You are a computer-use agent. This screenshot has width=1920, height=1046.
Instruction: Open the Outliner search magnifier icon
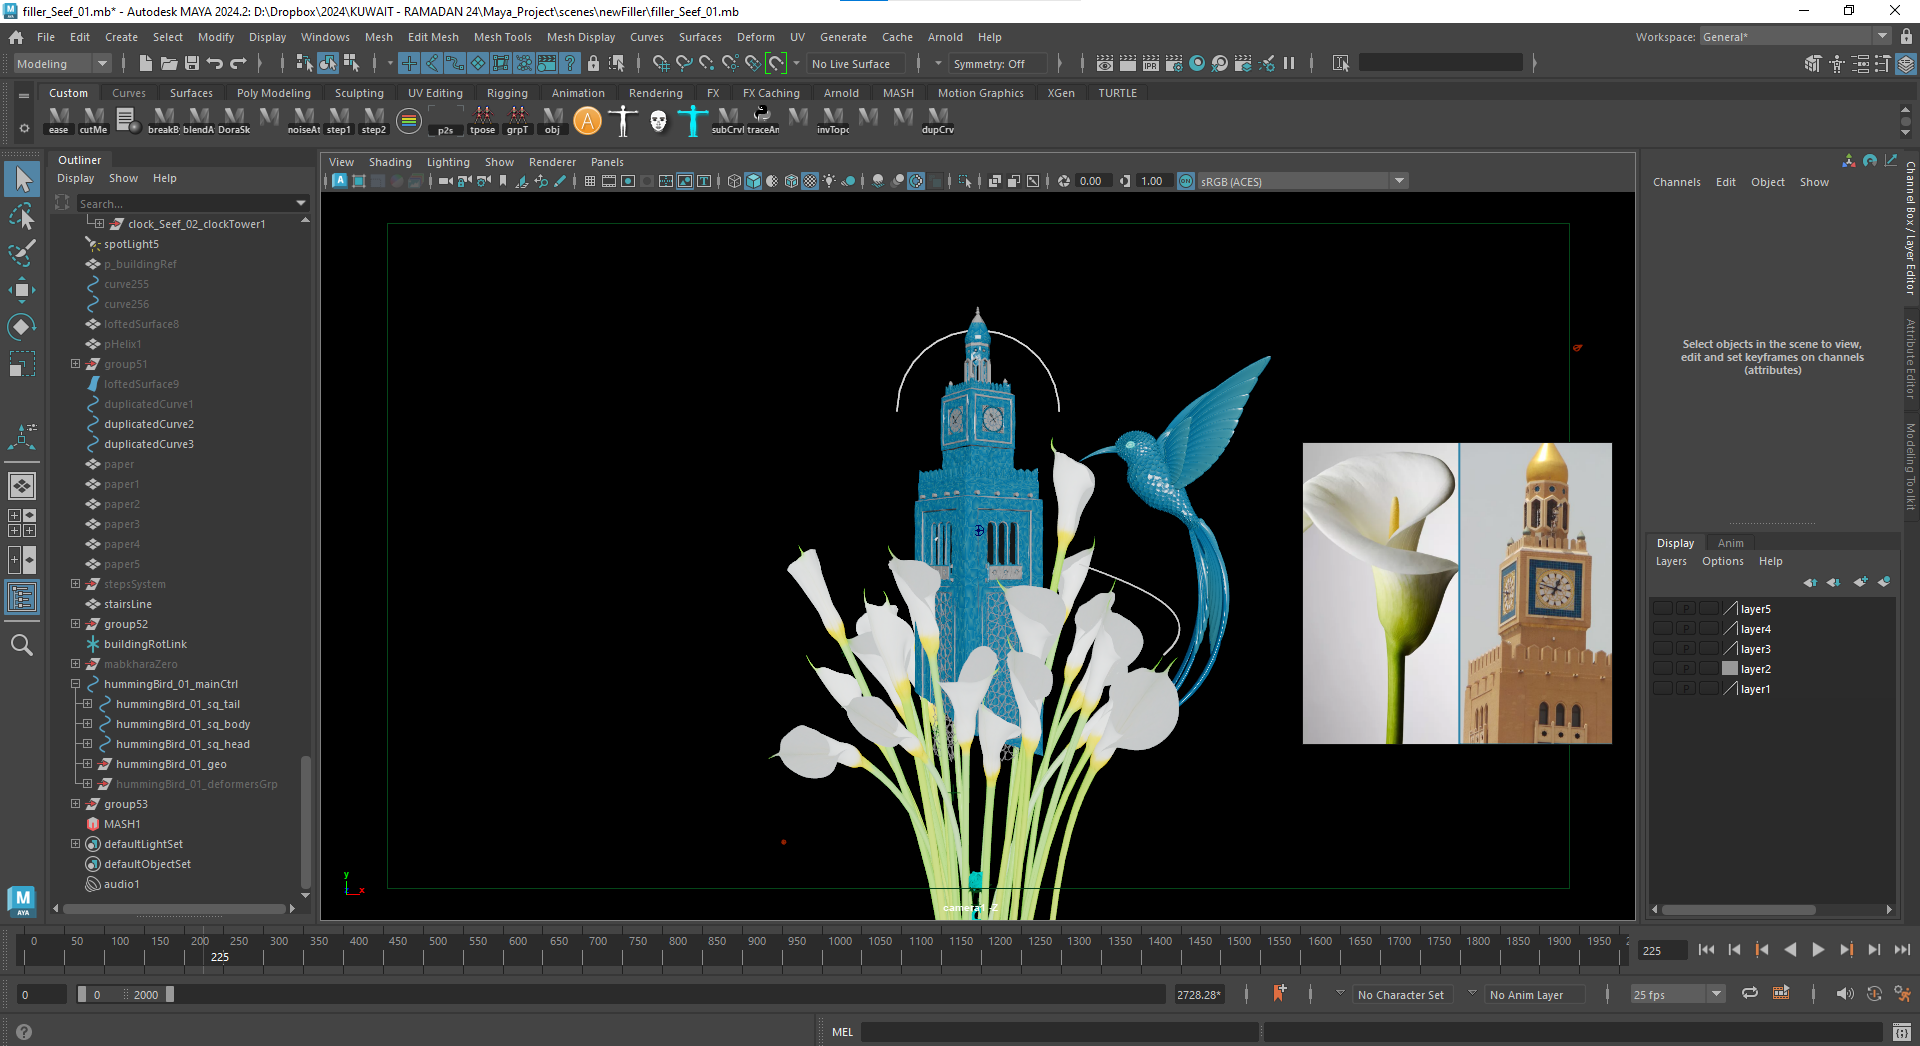pyautogui.click(x=22, y=645)
